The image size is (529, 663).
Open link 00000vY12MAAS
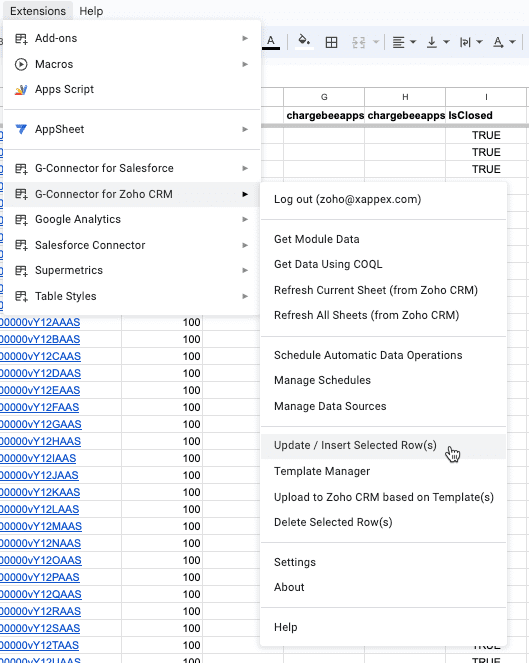pyautogui.click(x=41, y=526)
